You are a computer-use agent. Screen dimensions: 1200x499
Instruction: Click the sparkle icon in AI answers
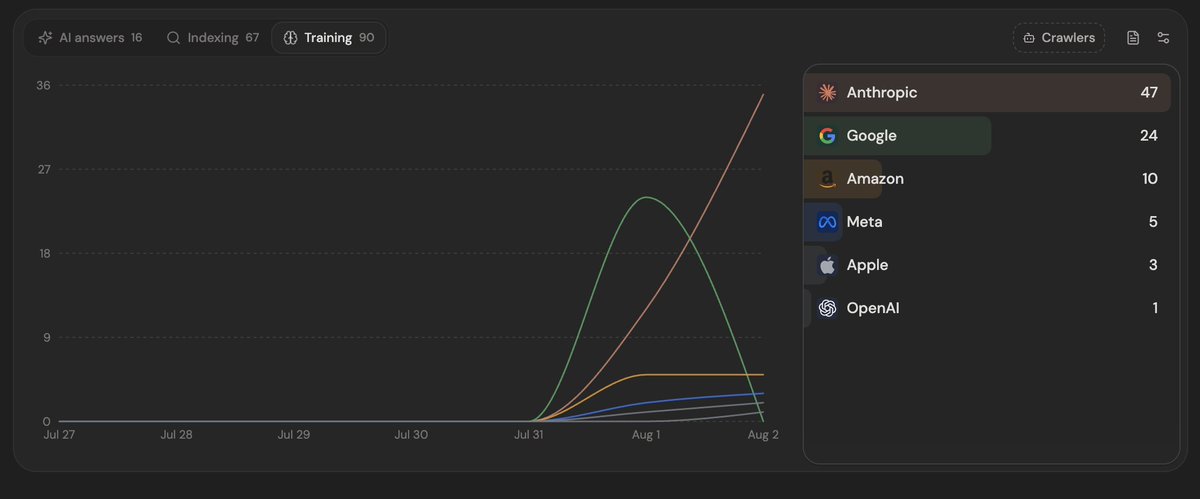(45, 38)
